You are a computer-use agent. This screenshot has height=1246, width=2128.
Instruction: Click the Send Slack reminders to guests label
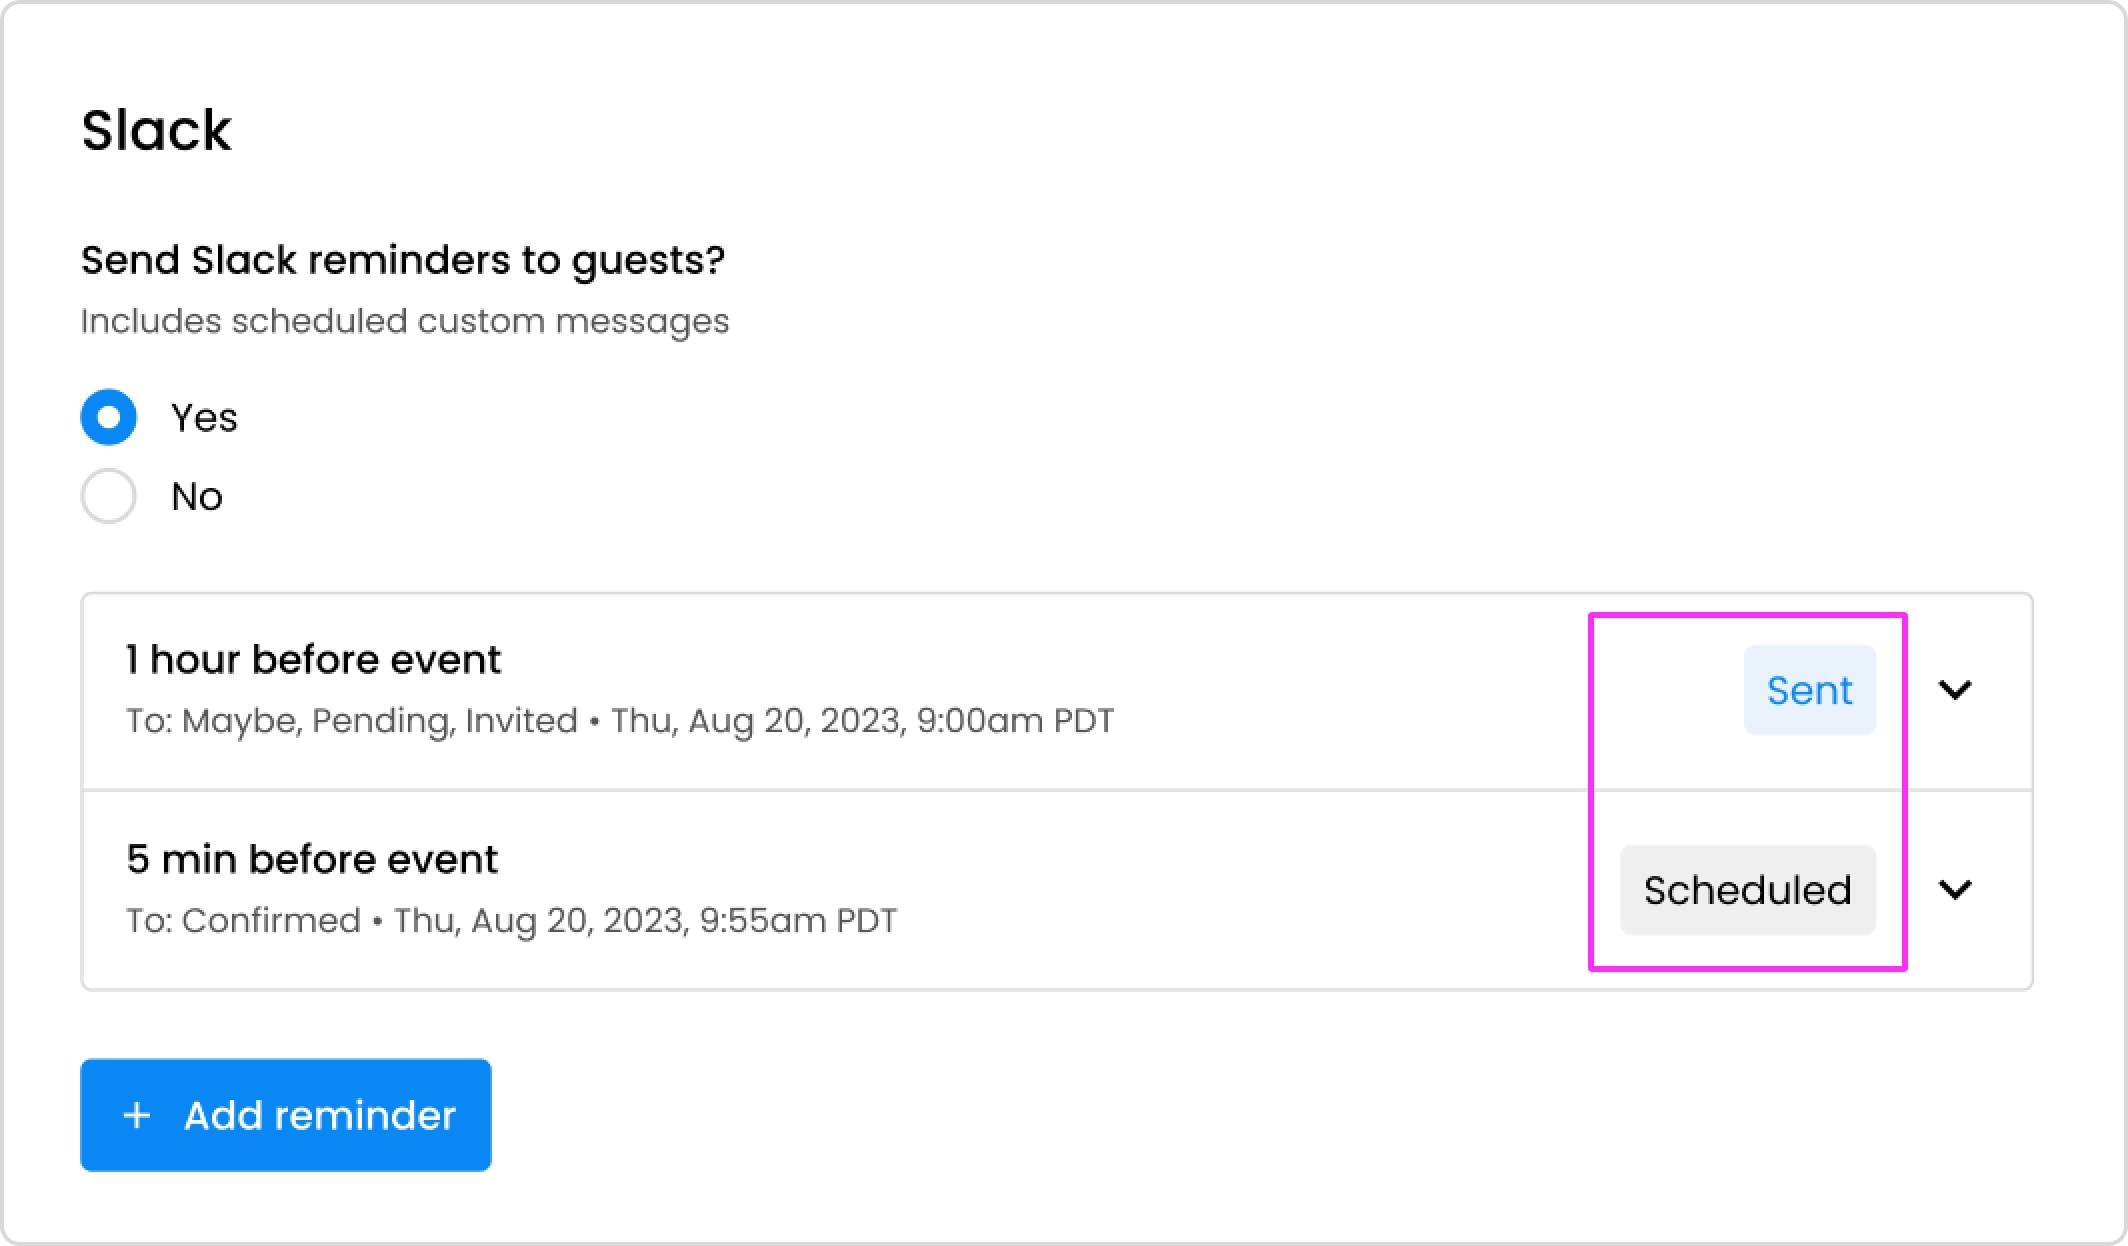(x=402, y=259)
